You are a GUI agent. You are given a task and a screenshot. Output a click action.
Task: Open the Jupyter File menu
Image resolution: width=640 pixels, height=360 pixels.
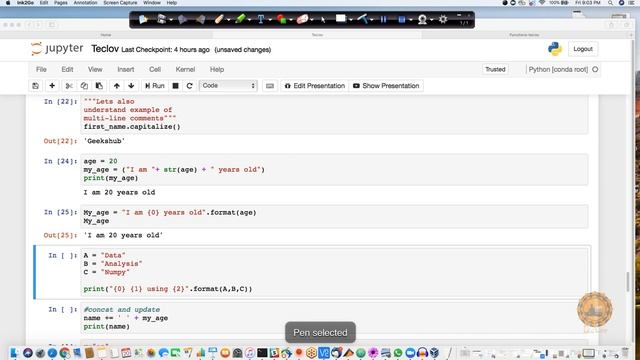[x=41, y=69]
